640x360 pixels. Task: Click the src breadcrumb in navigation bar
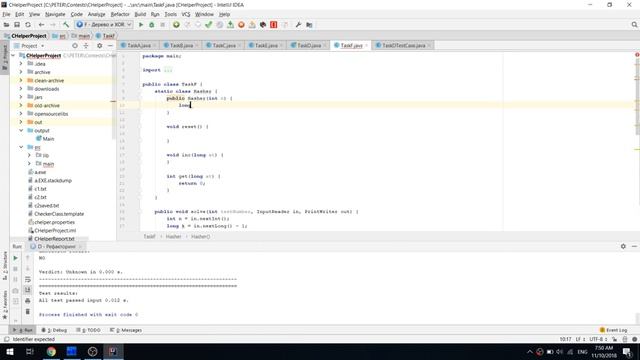[59, 36]
